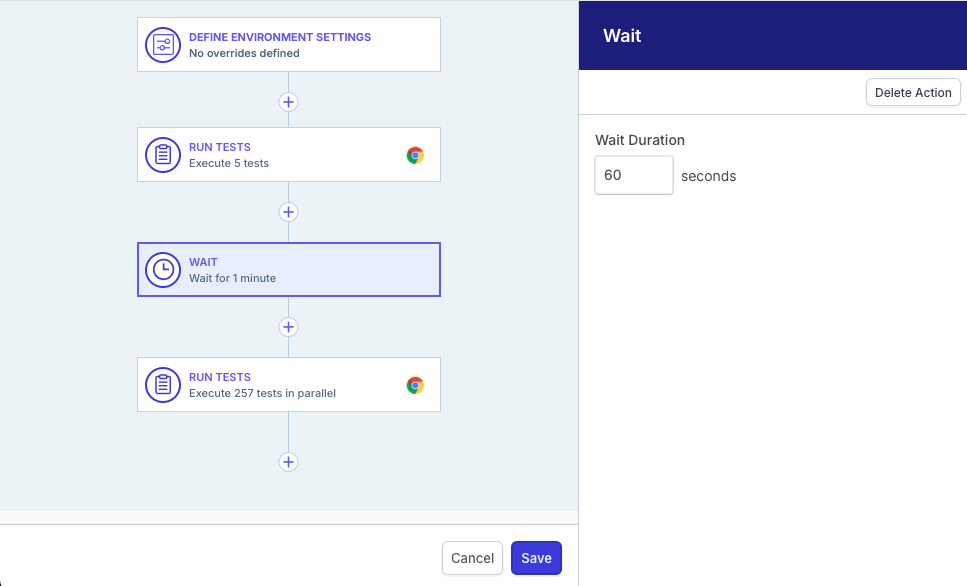Click Chrome icon on Execute 5 tests step
Screen dimensions: 967x586
415,155
